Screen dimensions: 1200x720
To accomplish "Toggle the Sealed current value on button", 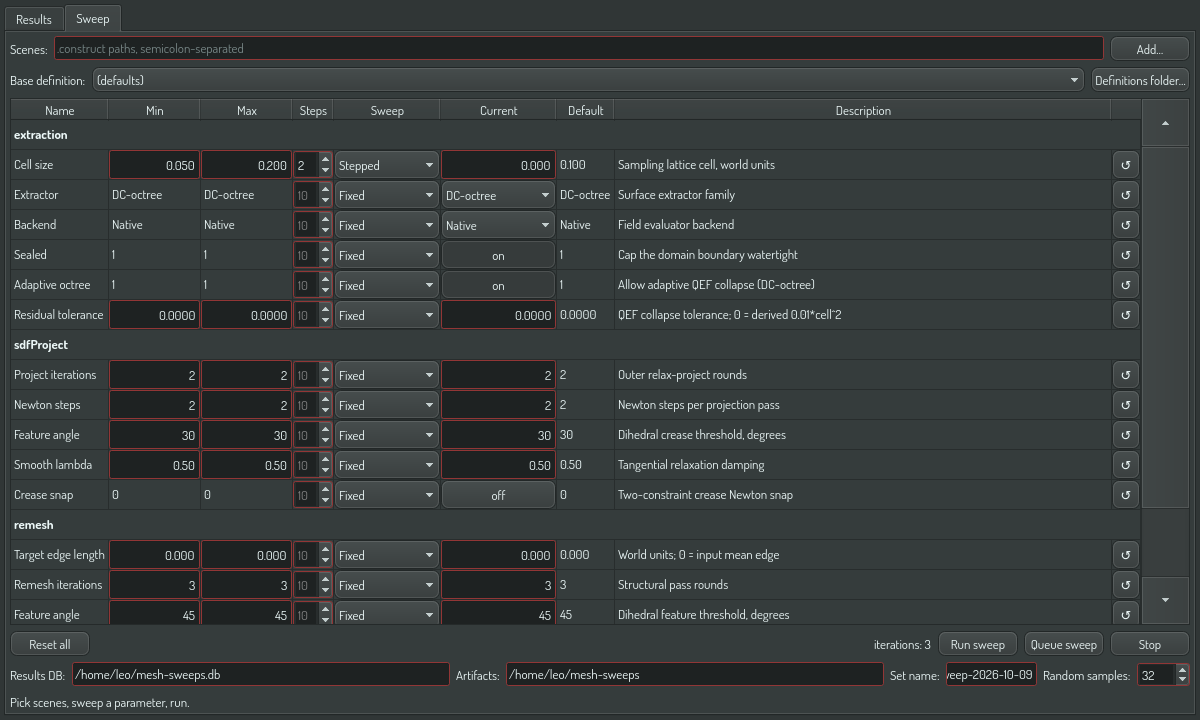I will point(498,255).
